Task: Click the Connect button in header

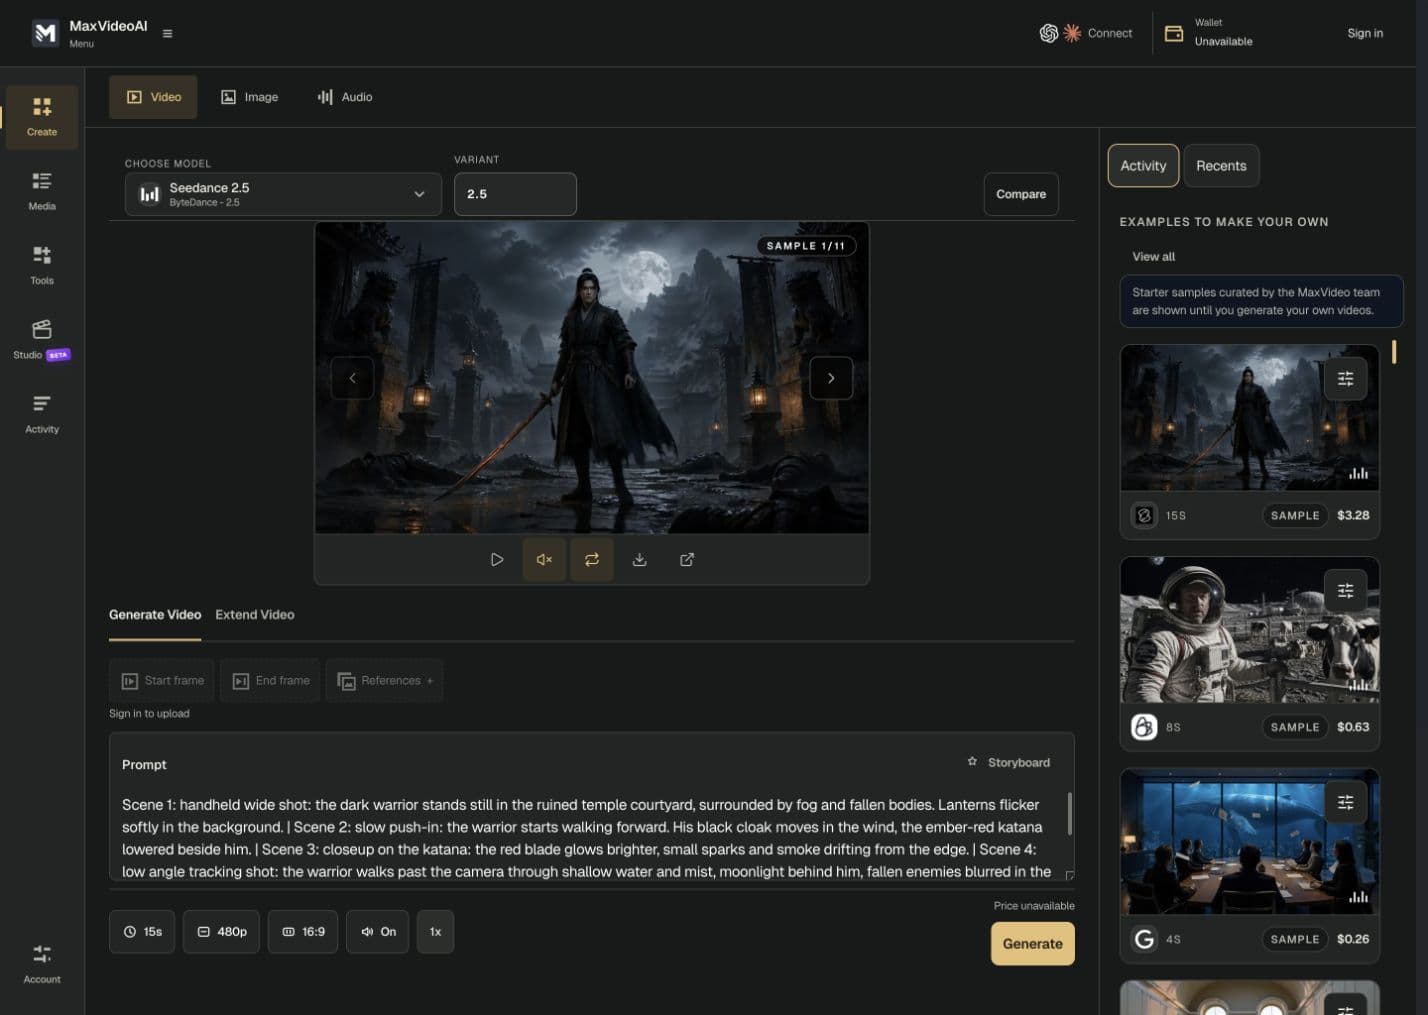Action: [x=1086, y=33]
